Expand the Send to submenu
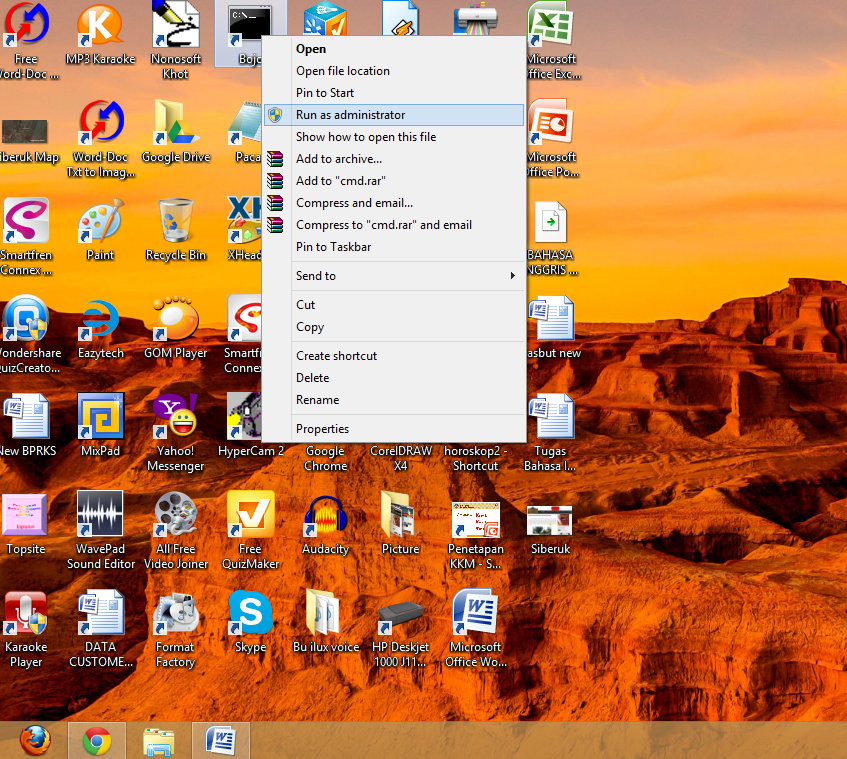The image size is (847, 759). pyautogui.click(x=316, y=275)
